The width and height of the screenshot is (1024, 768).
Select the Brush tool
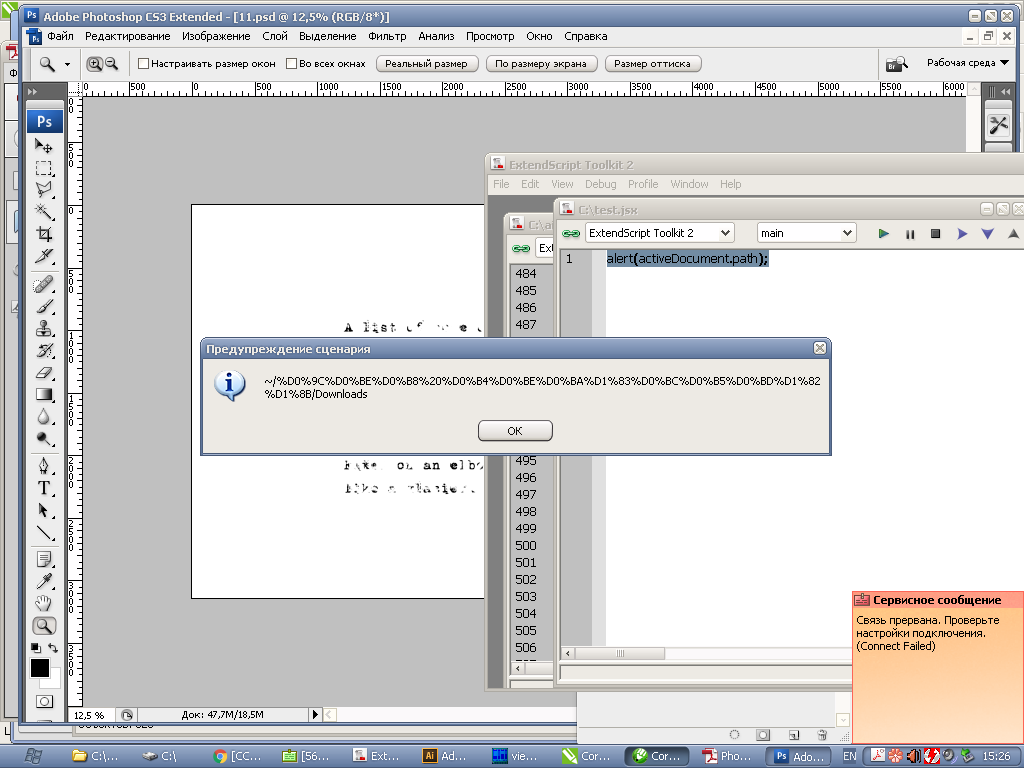(x=44, y=306)
